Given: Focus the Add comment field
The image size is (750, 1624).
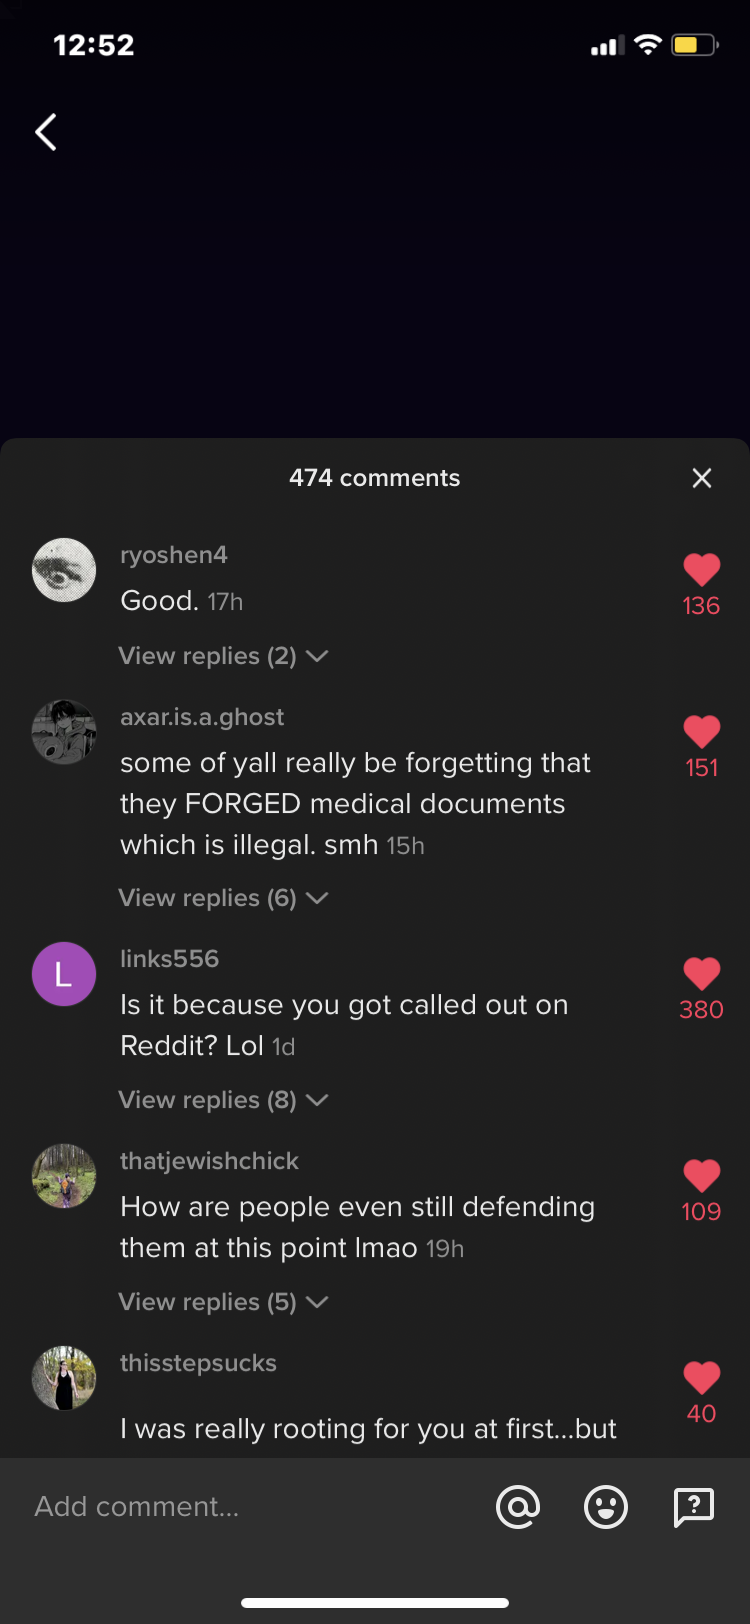Looking at the screenshot, I should 250,1506.
